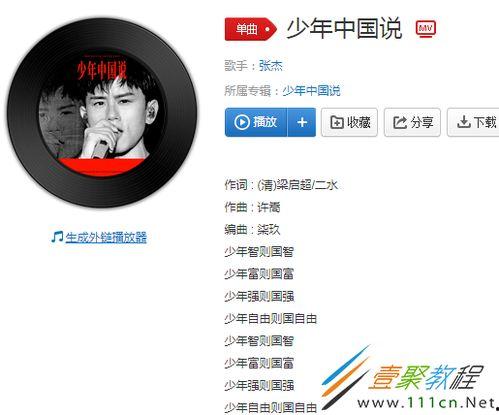Click the 下载 download arrow icon
The width and height of the screenshot is (499, 415).
(463, 122)
